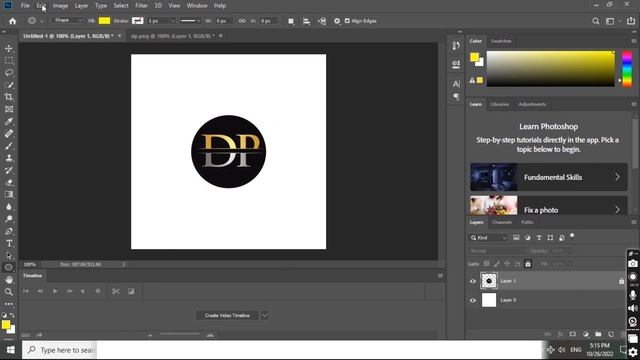
Task: Open the File menu
Action: click(x=25, y=6)
